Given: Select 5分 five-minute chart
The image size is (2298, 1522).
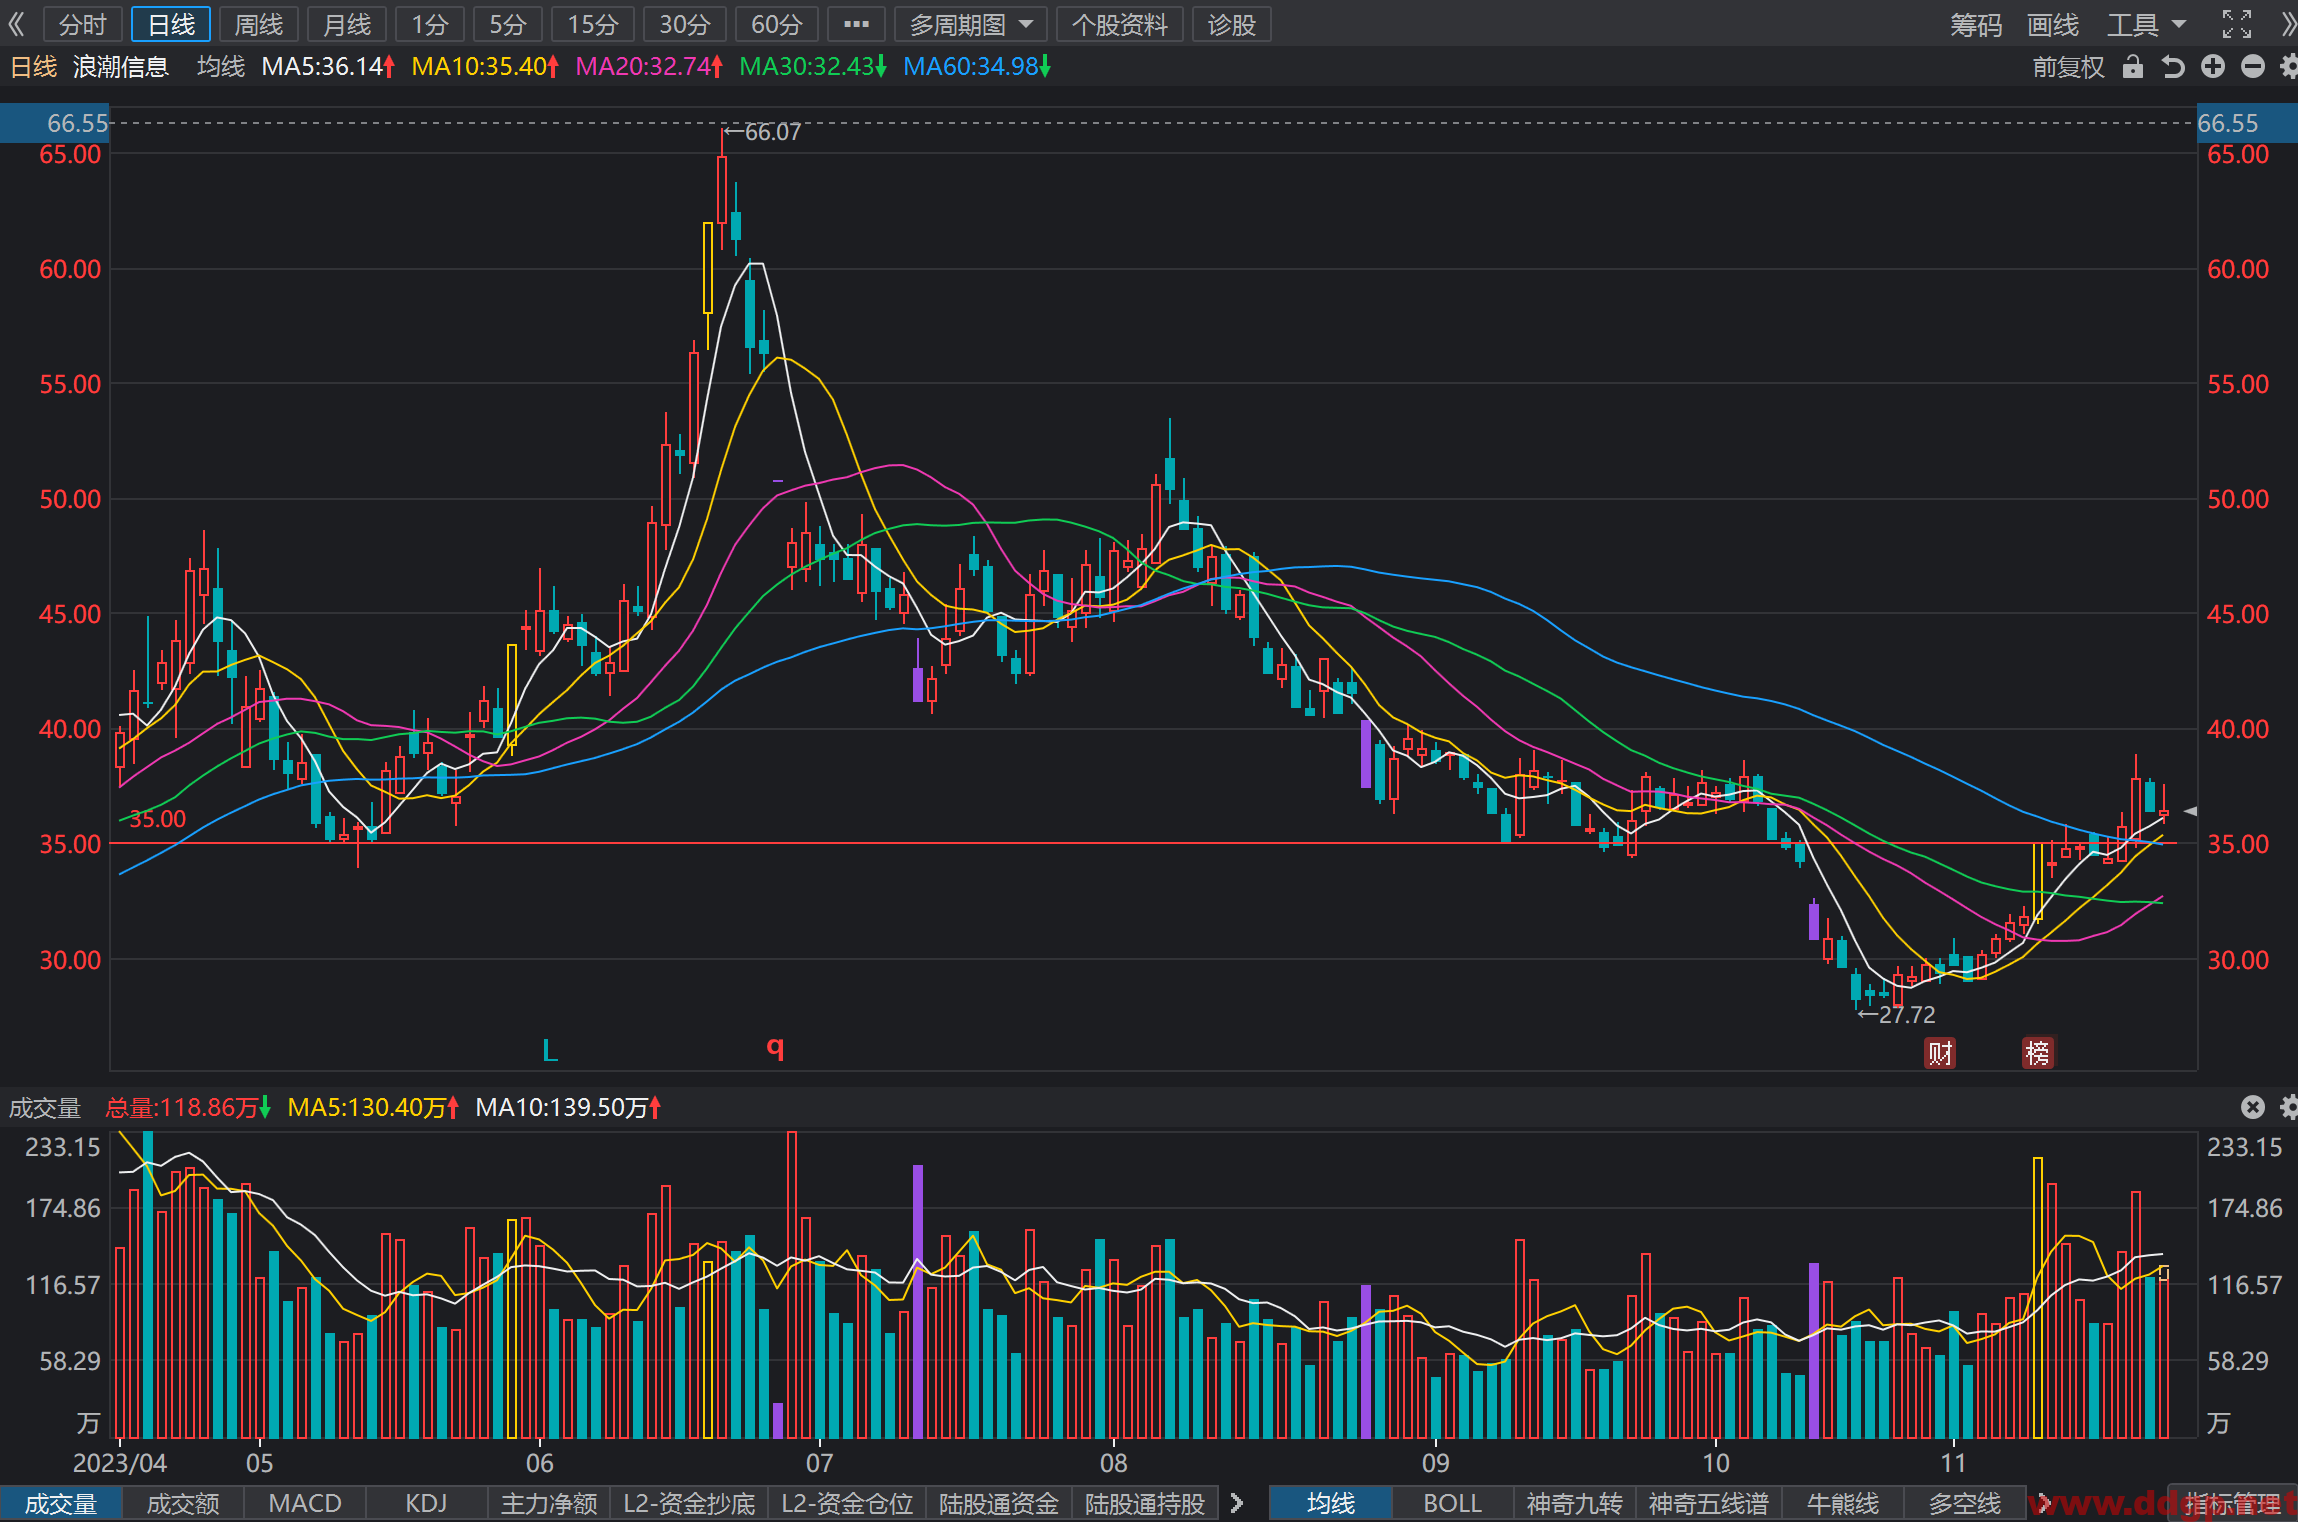Looking at the screenshot, I should tap(507, 24).
